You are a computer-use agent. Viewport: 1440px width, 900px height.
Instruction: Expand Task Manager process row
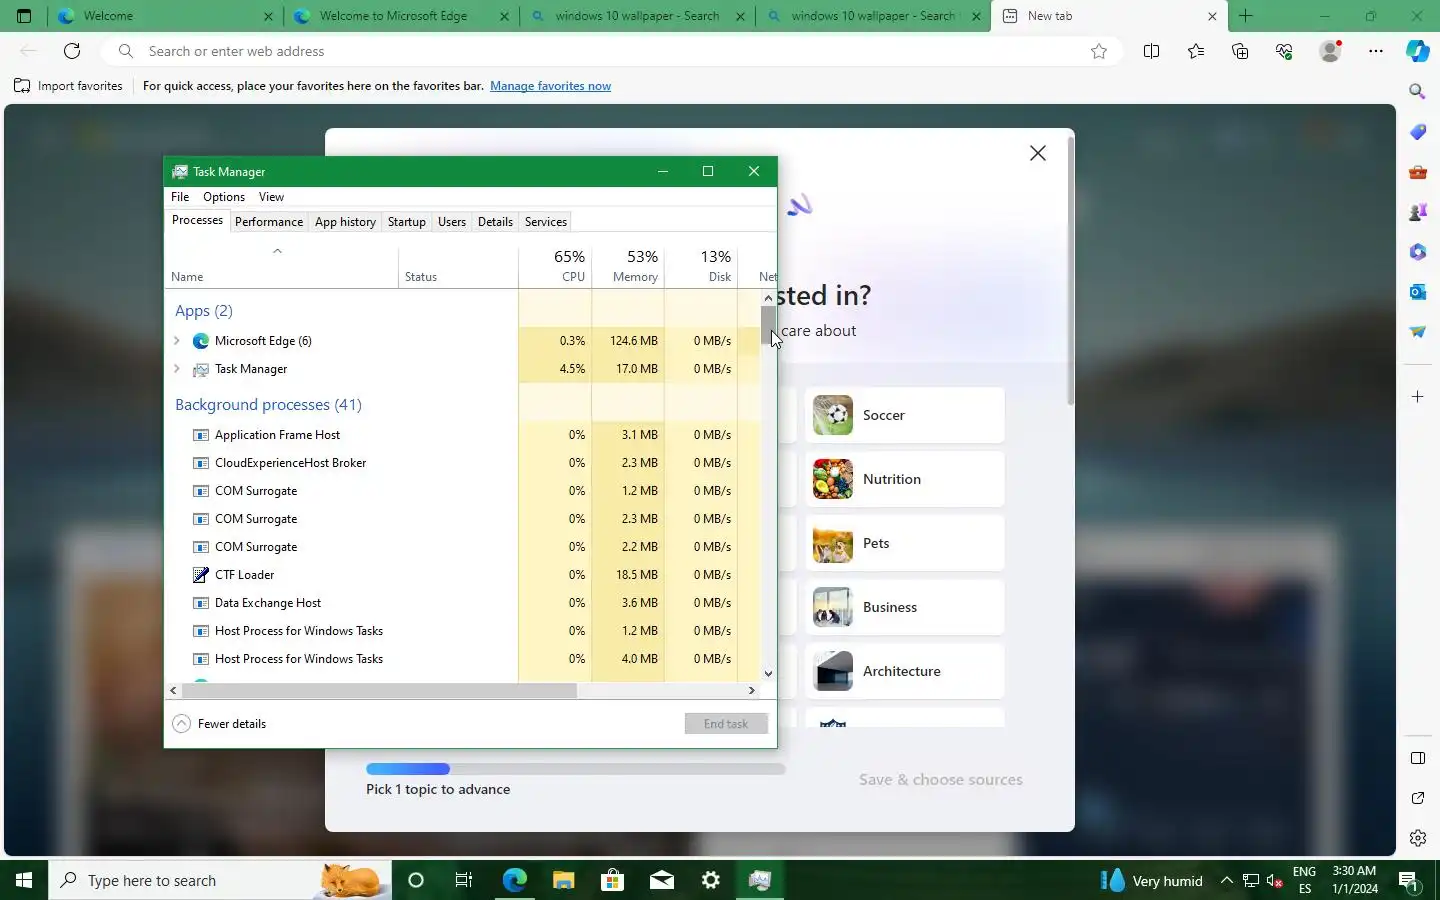coord(177,369)
